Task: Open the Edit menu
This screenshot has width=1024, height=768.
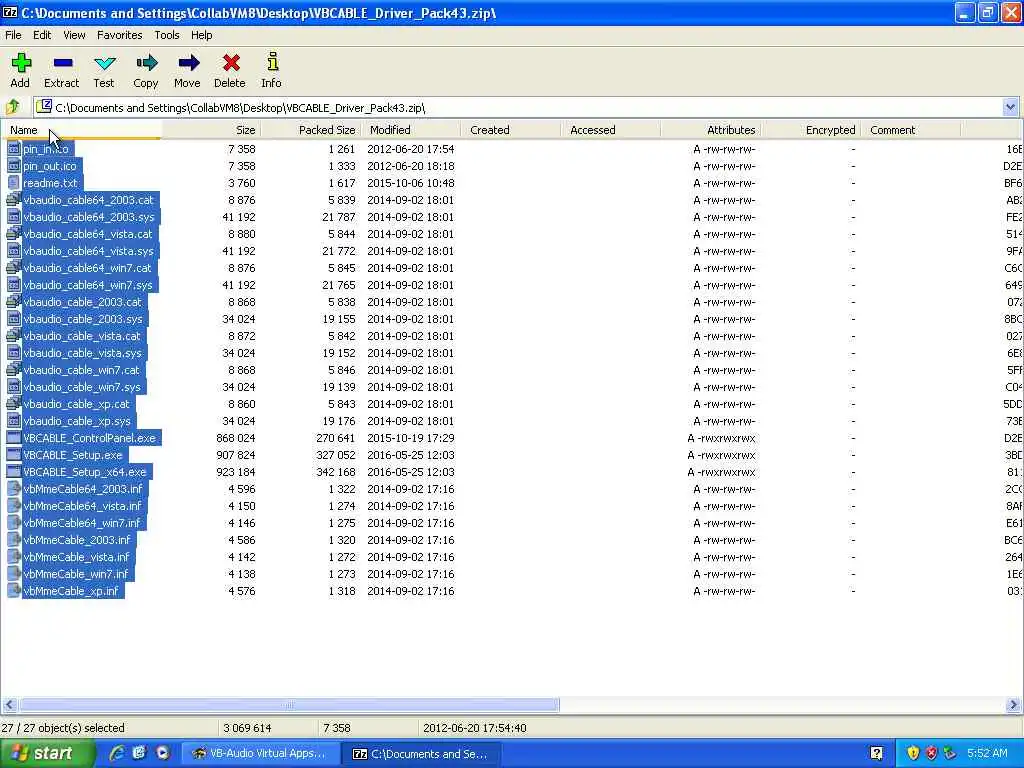Action: coord(42,35)
